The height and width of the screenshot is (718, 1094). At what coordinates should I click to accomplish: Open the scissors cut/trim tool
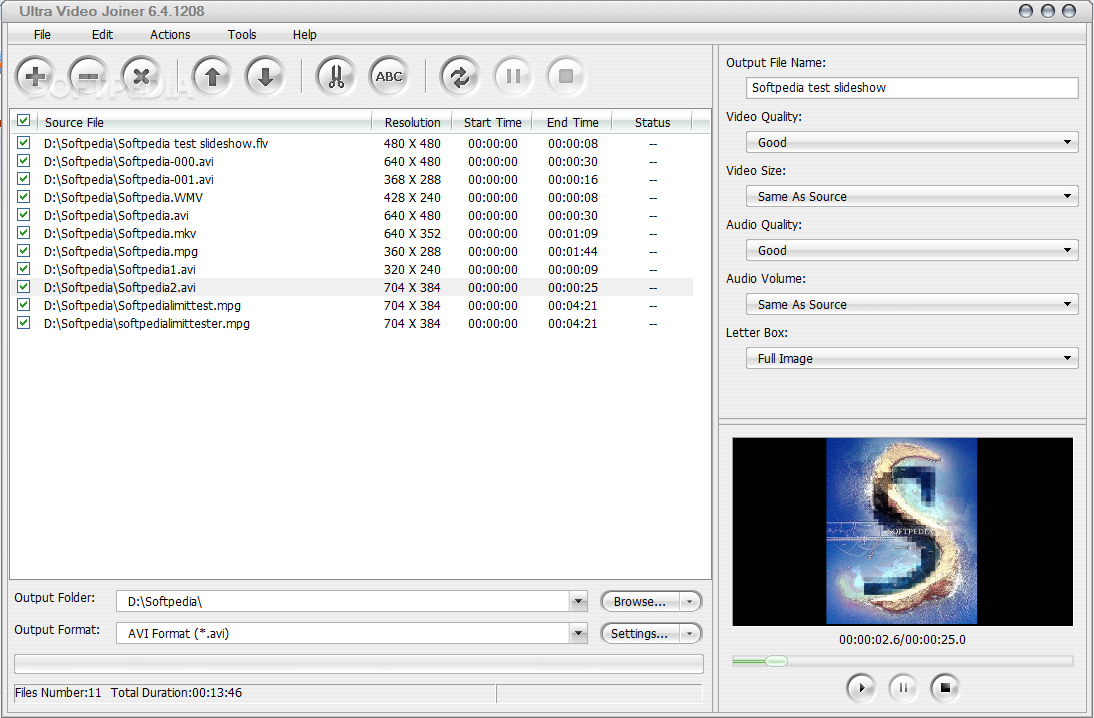336,76
